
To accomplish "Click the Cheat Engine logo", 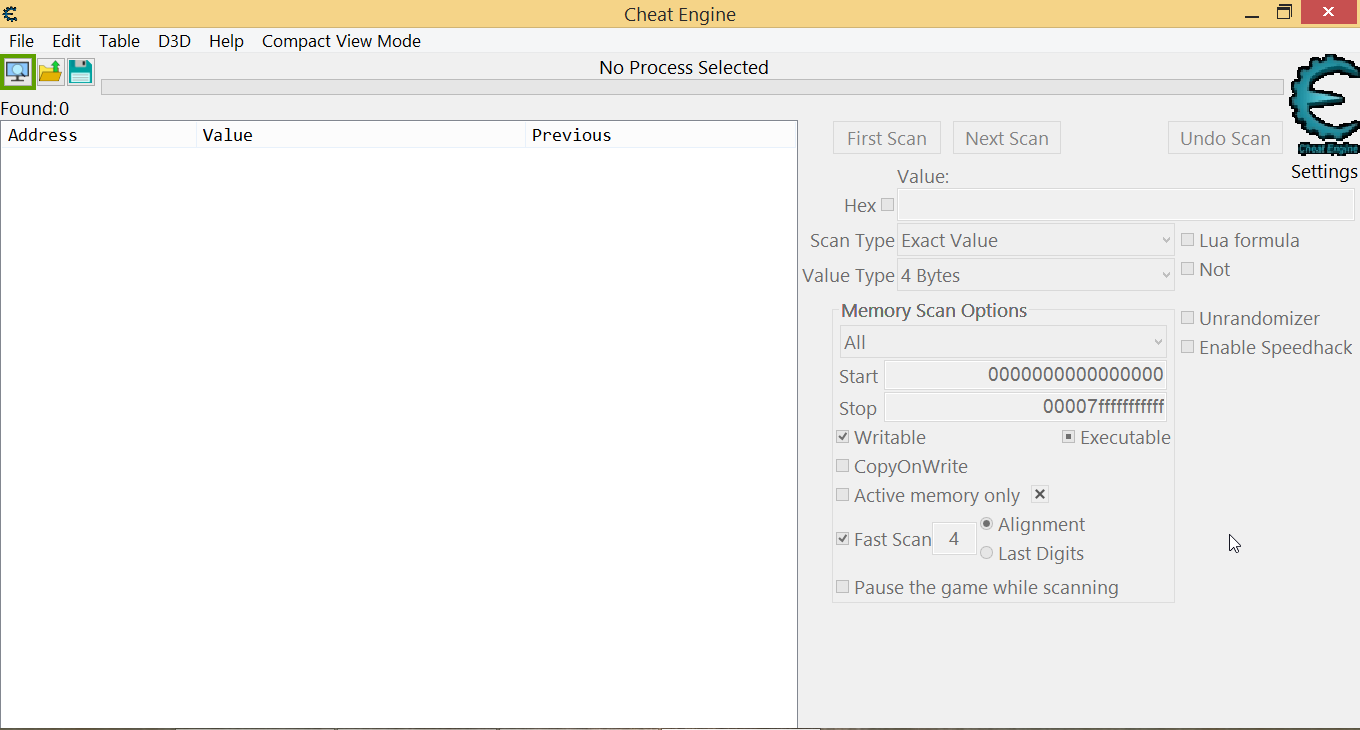I will pyautogui.click(x=1323, y=106).
